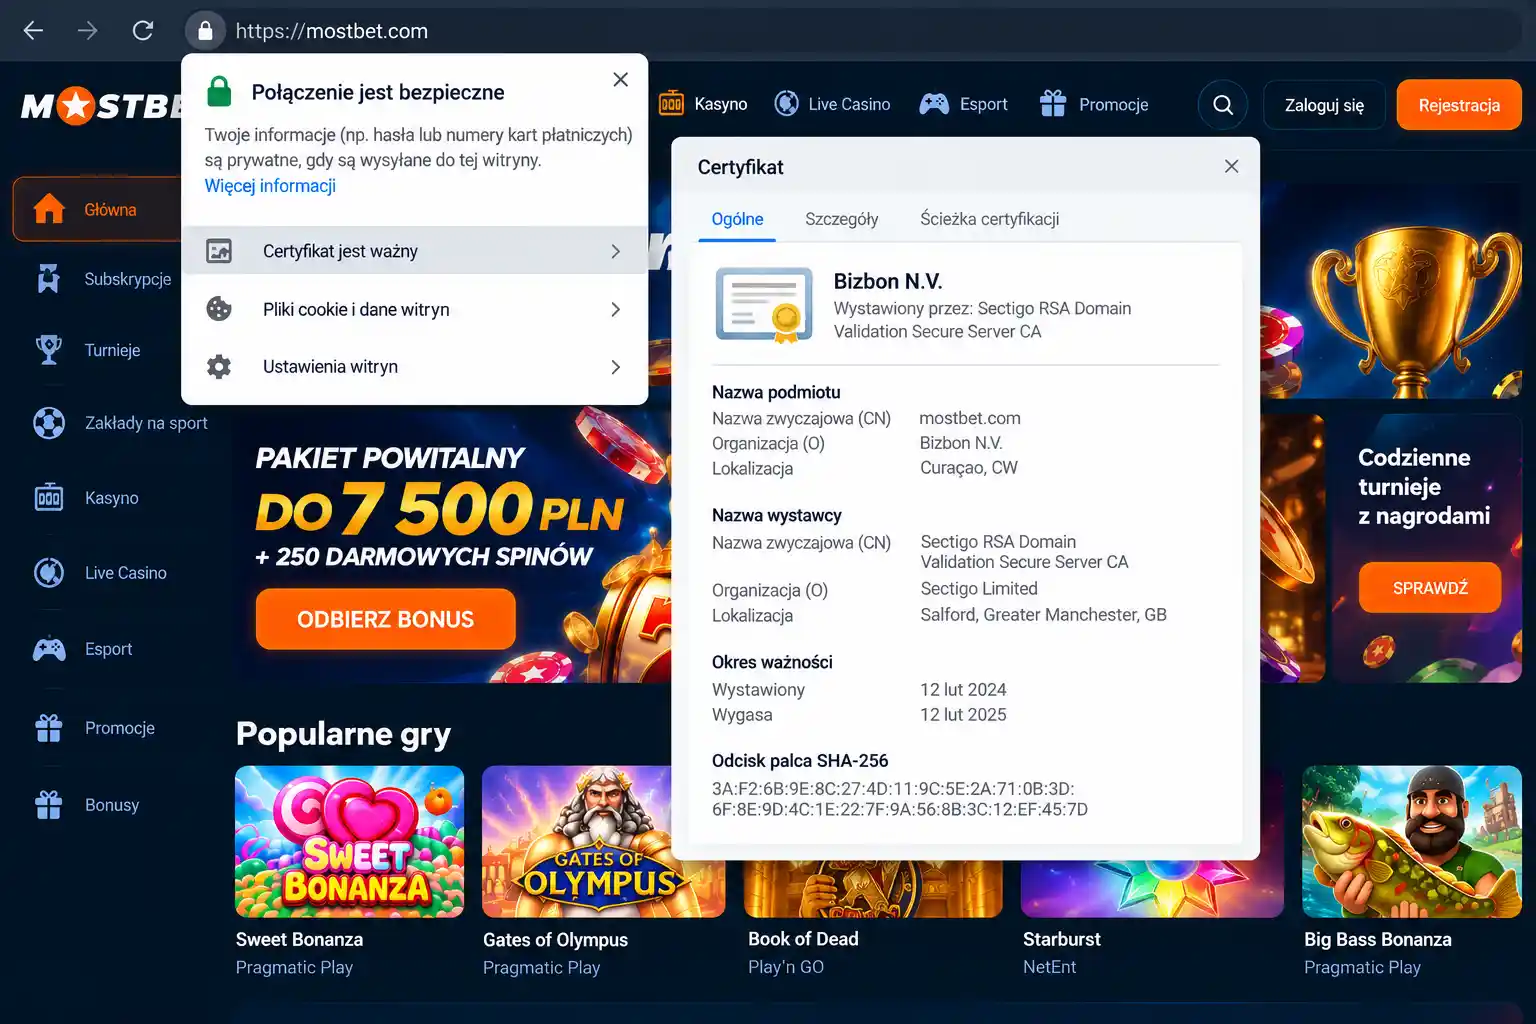Image resolution: width=1536 pixels, height=1024 pixels.
Task: Switch to Ścieżka certyfikacji tab
Action: [x=989, y=219]
